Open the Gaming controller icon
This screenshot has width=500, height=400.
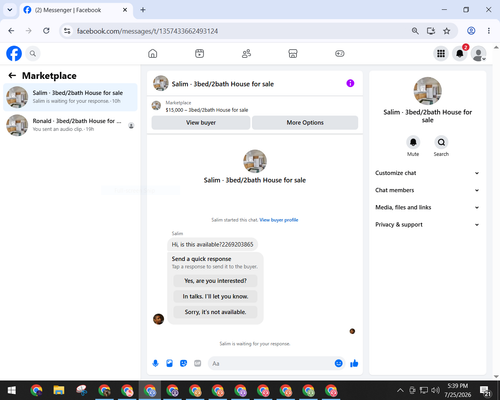340,53
